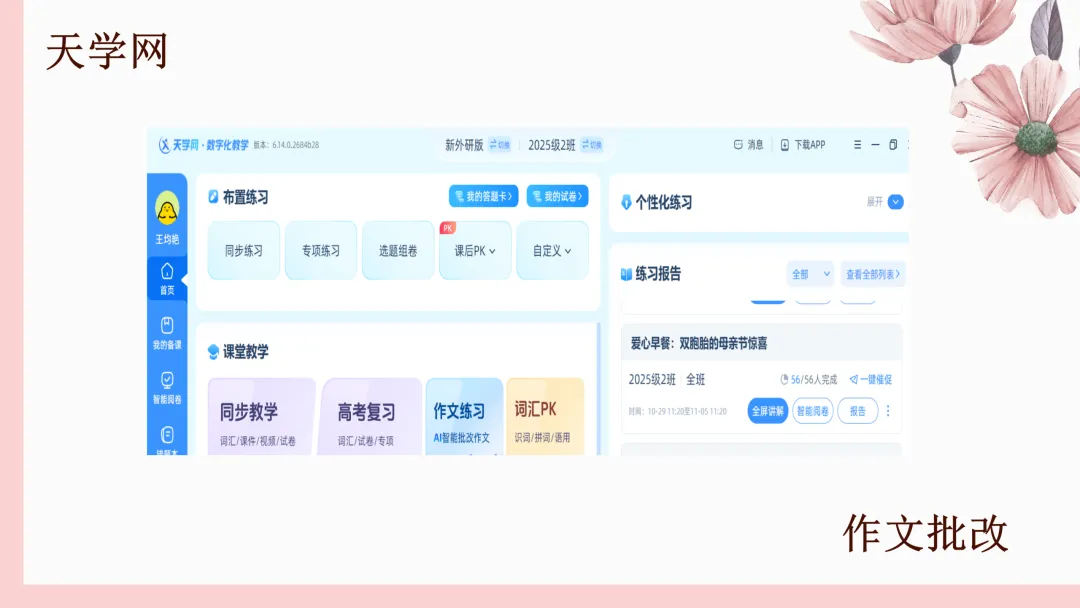Image resolution: width=1080 pixels, height=608 pixels.
Task: Click the 课堂教学 section icon
Action: 214,352
